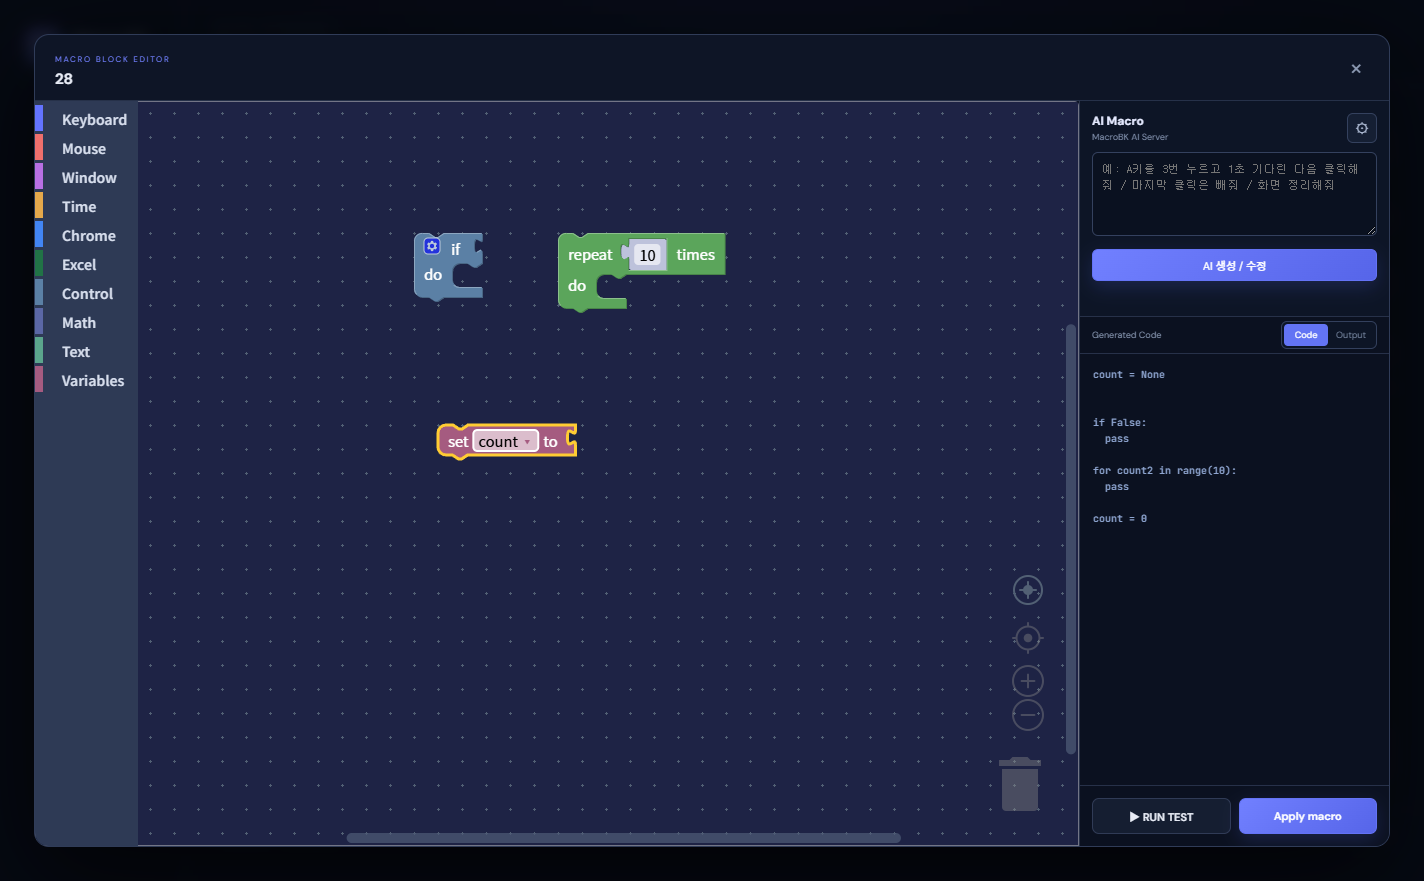The height and width of the screenshot is (881, 1424).
Task: Reset zoom using the target circle icon
Action: [x=1027, y=638]
